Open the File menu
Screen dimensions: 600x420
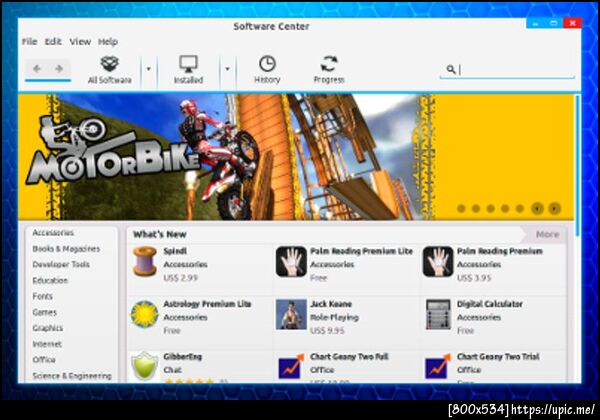tap(29, 42)
